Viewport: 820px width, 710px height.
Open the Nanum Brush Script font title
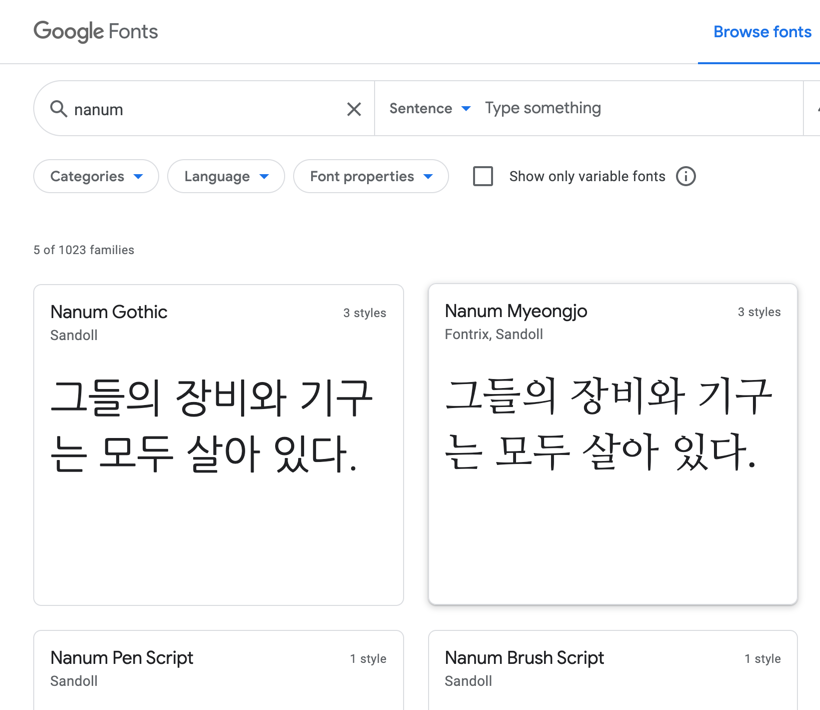[x=524, y=658]
